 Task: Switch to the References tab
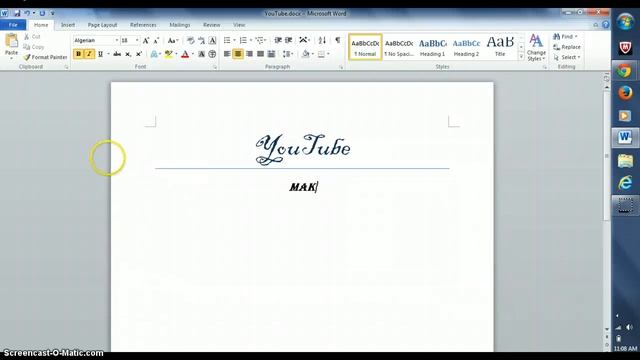coord(143,25)
